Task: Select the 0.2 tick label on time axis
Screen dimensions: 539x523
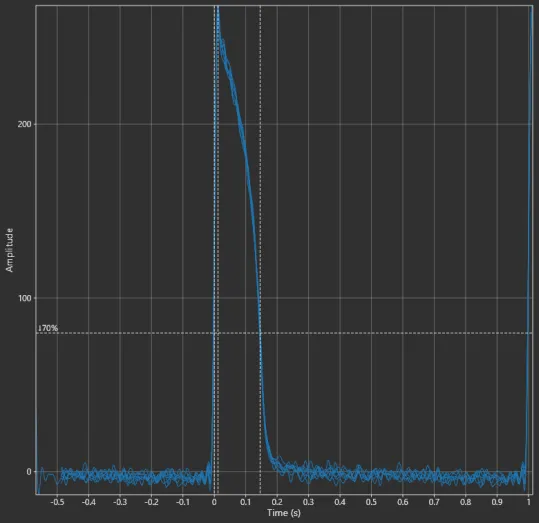Action: (277, 502)
